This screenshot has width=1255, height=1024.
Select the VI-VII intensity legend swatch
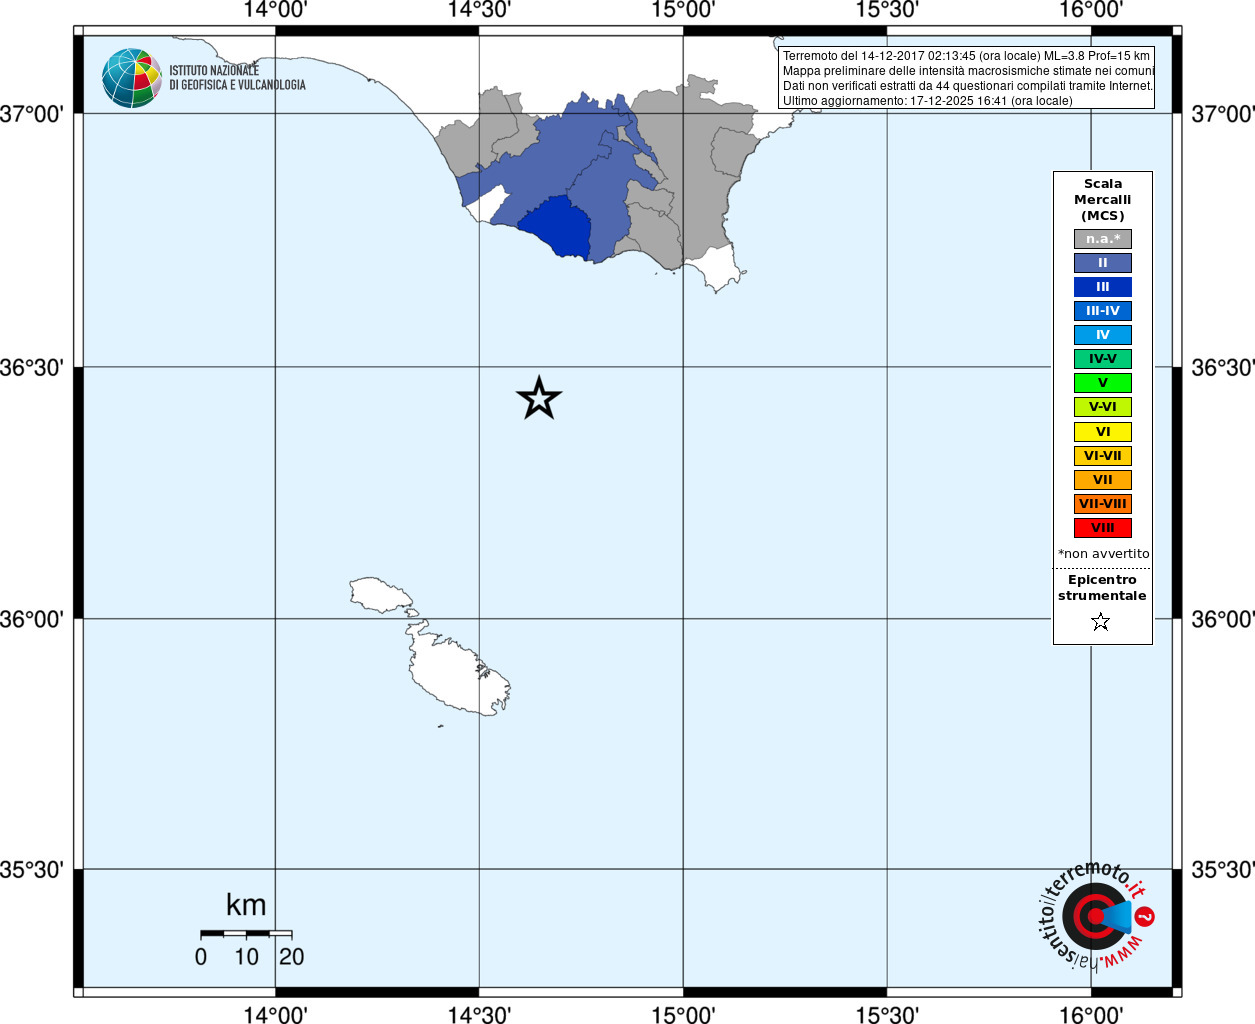[x=1103, y=456]
